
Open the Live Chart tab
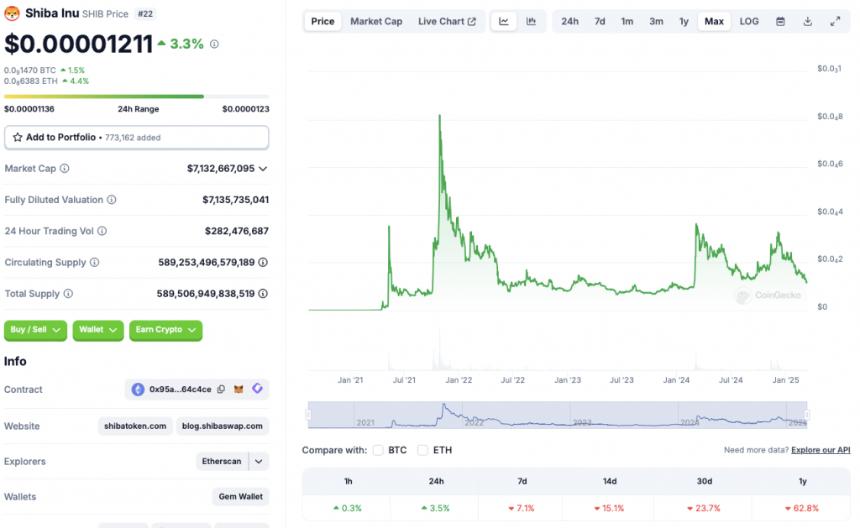(446, 21)
